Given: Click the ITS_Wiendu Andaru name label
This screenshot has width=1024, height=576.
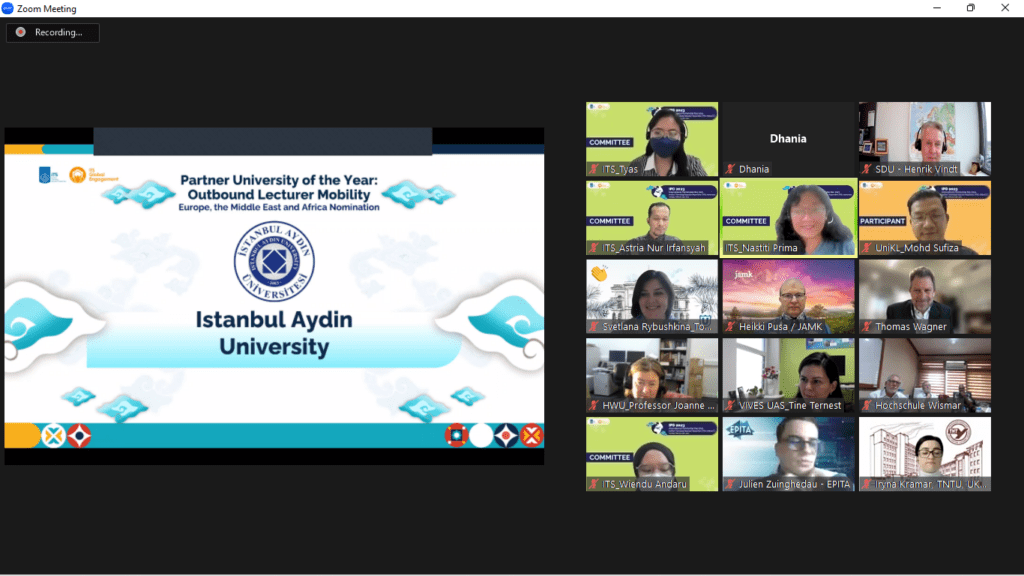Looking at the screenshot, I should (646, 485).
